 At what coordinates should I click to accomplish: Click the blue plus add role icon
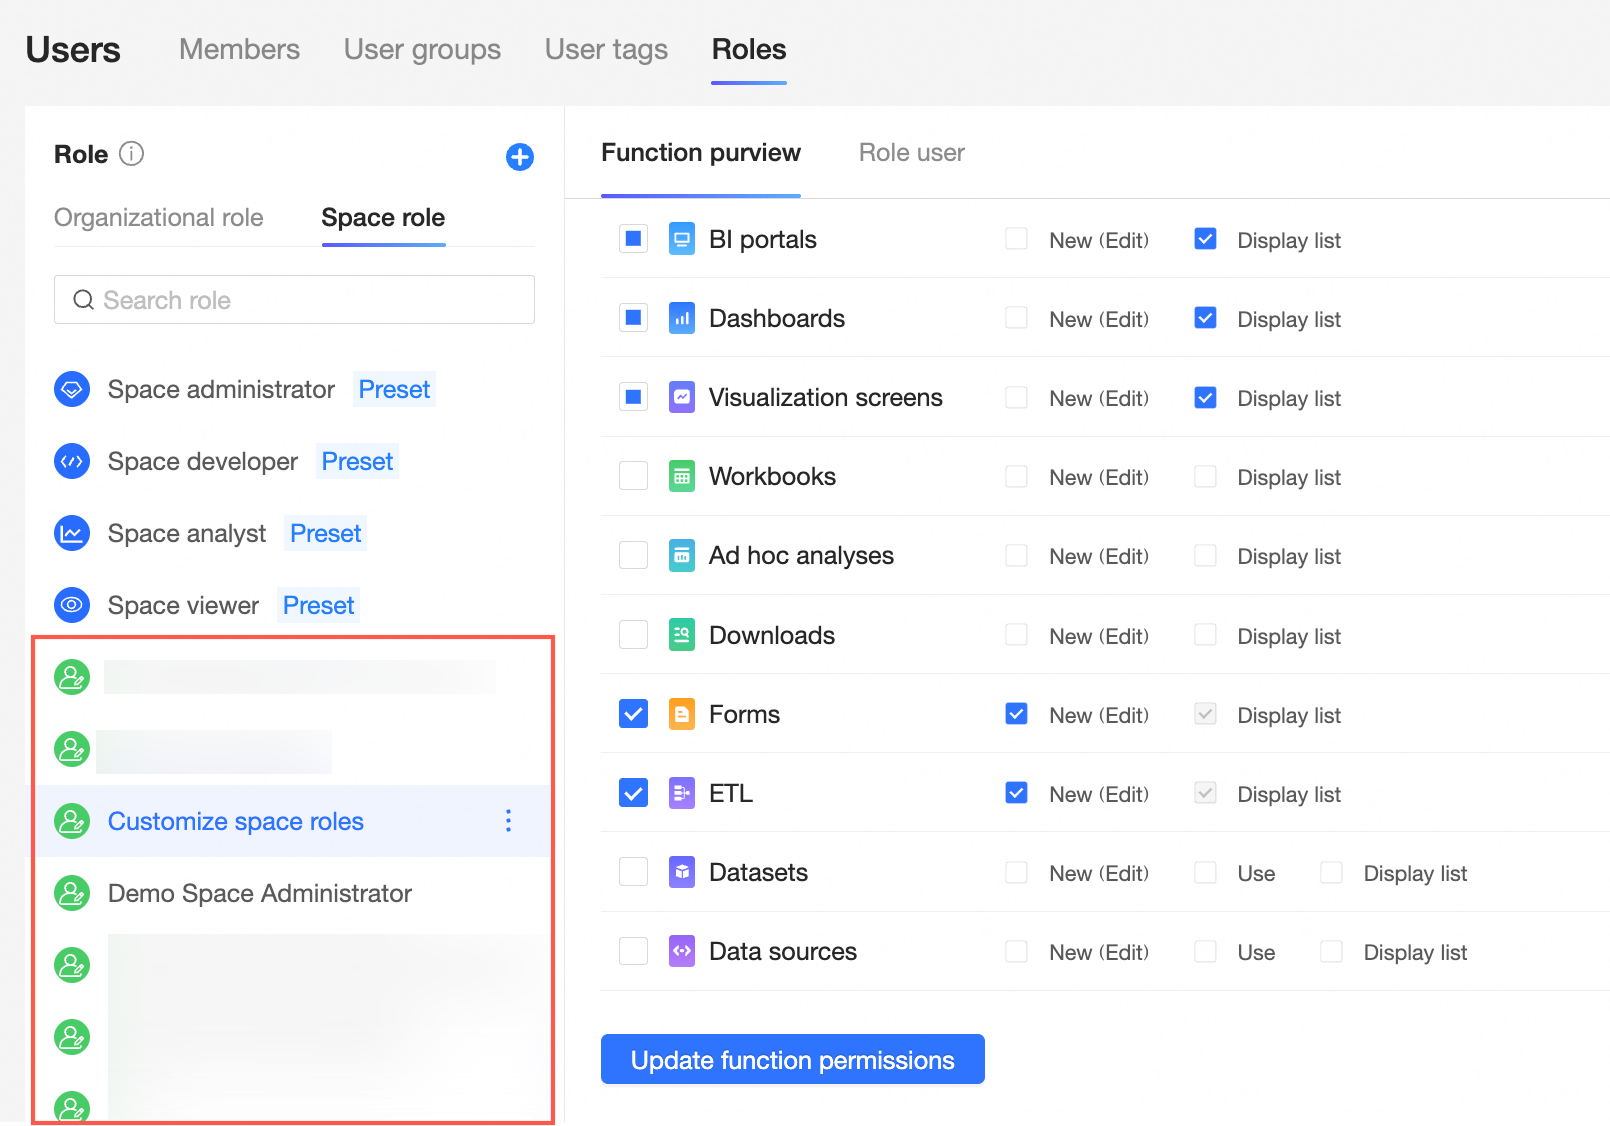tap(519, 157)
